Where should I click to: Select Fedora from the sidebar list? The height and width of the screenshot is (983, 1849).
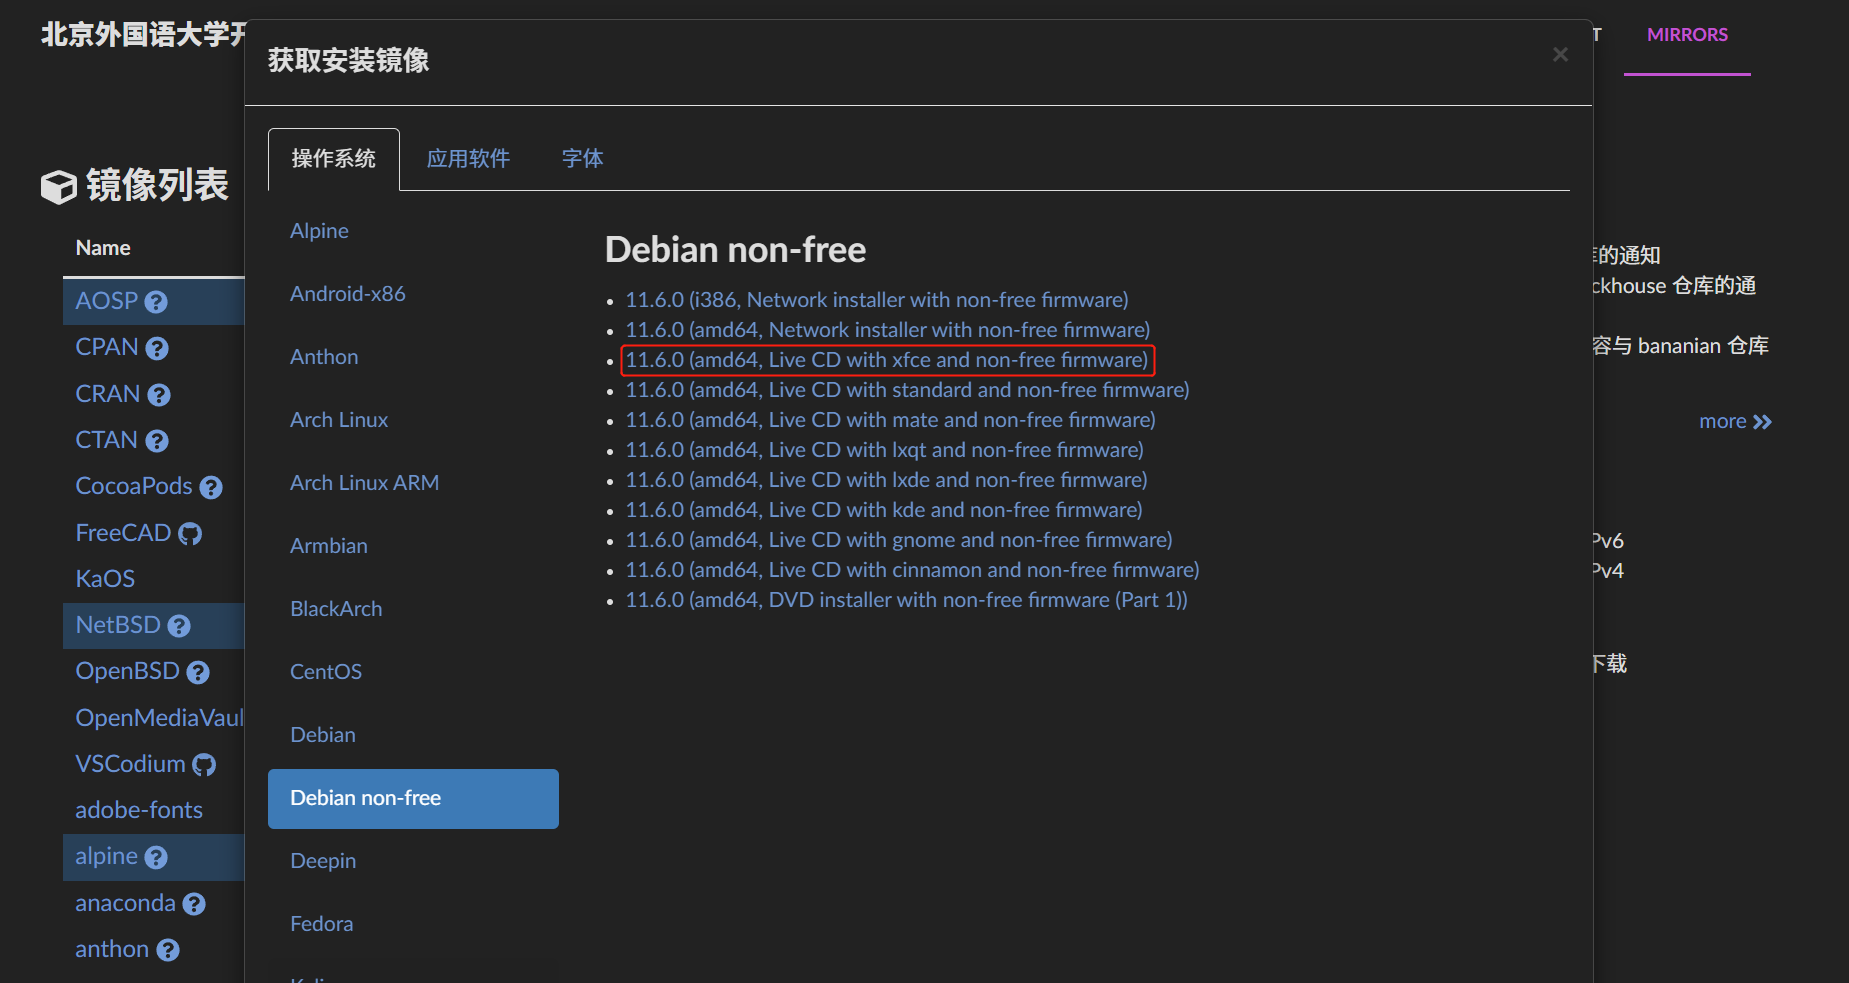pyautogui.click(x=322, y=924)
